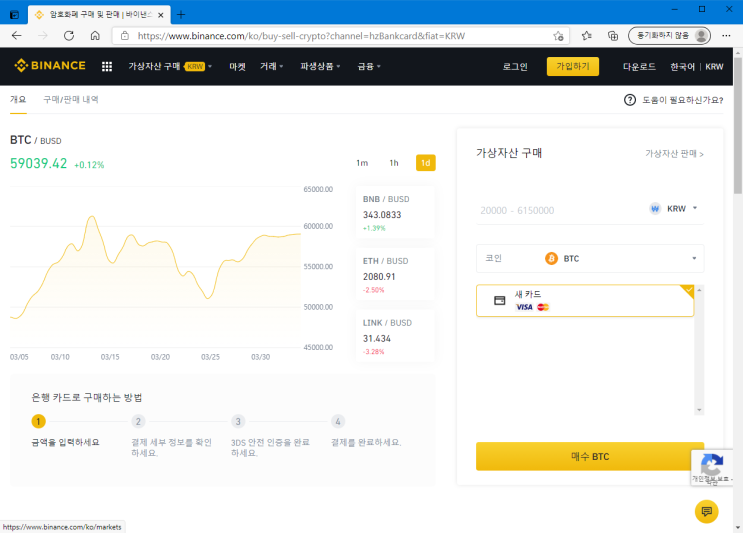743x533 pixels.
Task: Click step 4 circle 결제를 완료하세요
Action: (338, 421)
